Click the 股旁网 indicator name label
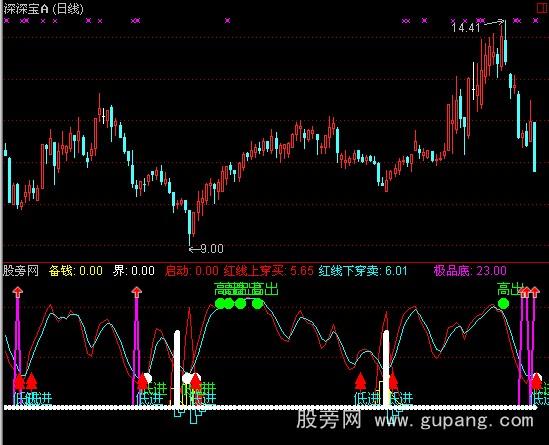Image resolution: width=549 pixels, height=445 pixels. tap(21, 271)
